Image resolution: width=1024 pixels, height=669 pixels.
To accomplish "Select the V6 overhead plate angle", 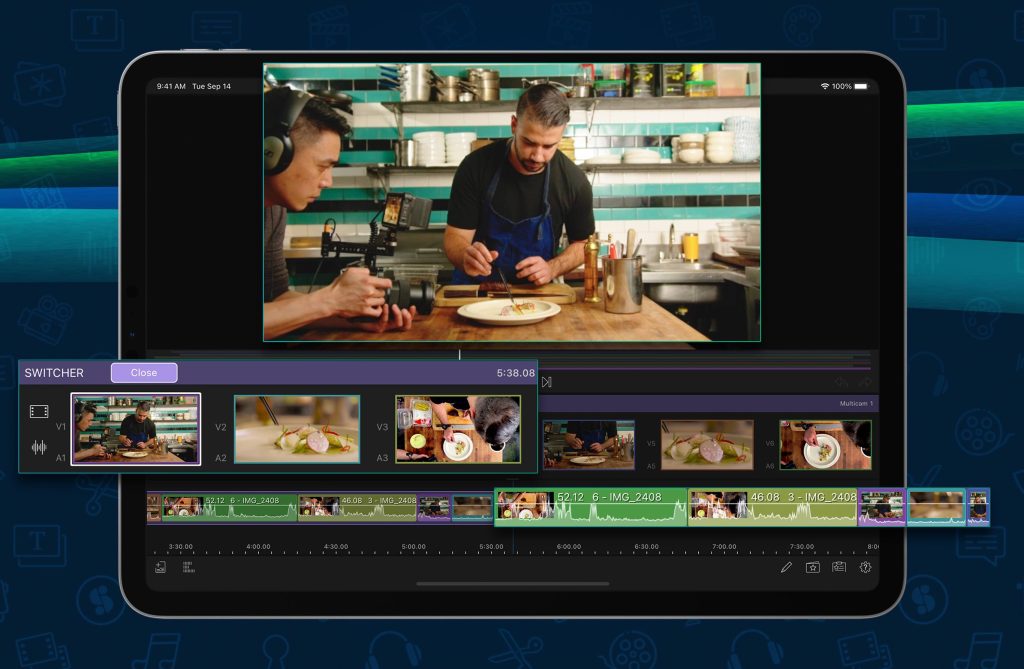I will point(825,444).
